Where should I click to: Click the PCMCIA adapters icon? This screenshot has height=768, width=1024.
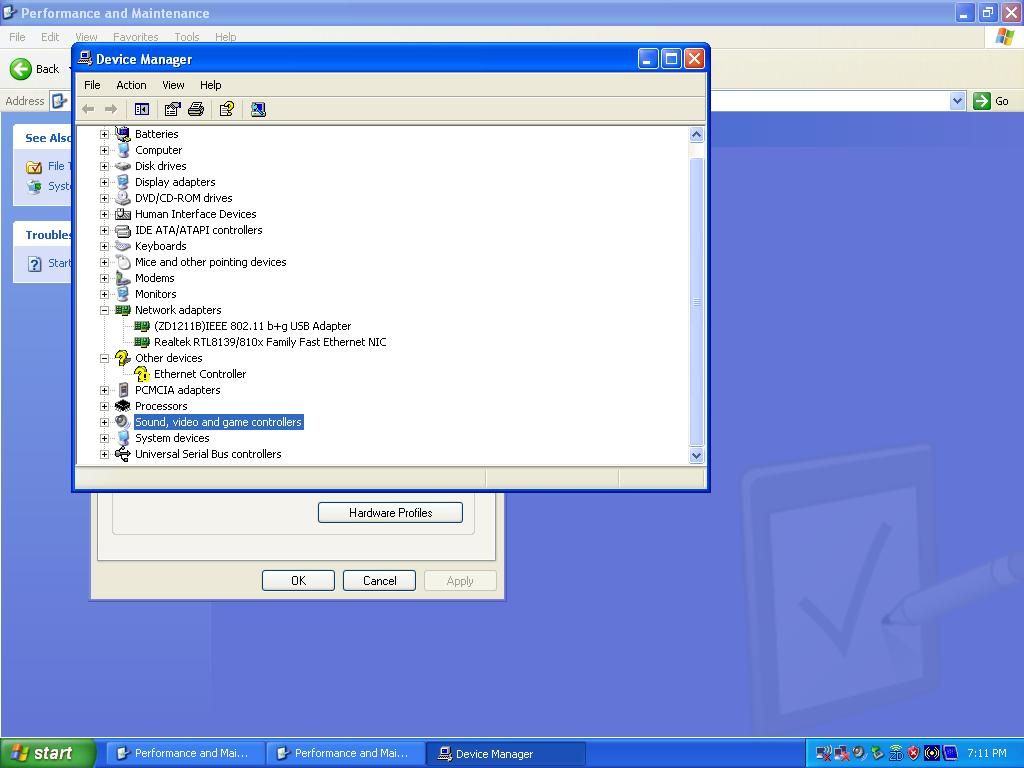coord(123,390)
